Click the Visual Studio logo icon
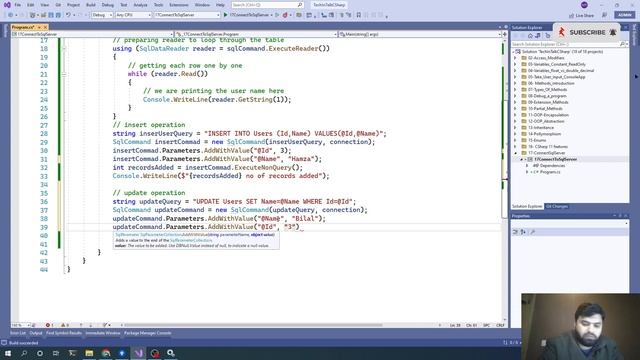Viewport: 640px width, 360px height. coord(7,5)
